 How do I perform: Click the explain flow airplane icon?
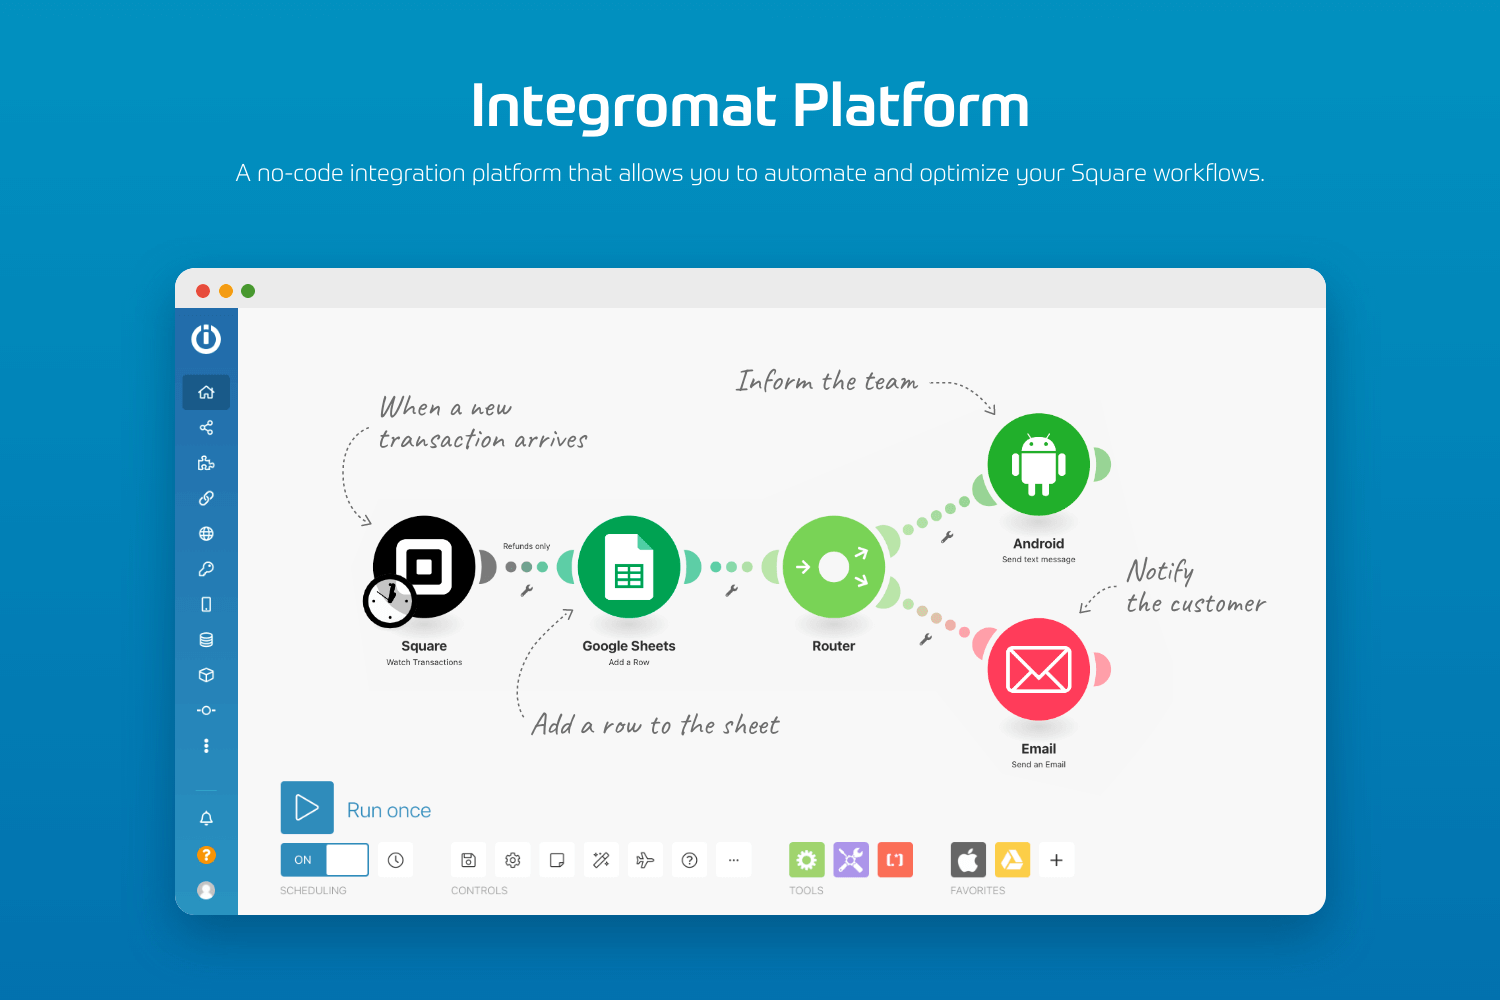[645, 860]
